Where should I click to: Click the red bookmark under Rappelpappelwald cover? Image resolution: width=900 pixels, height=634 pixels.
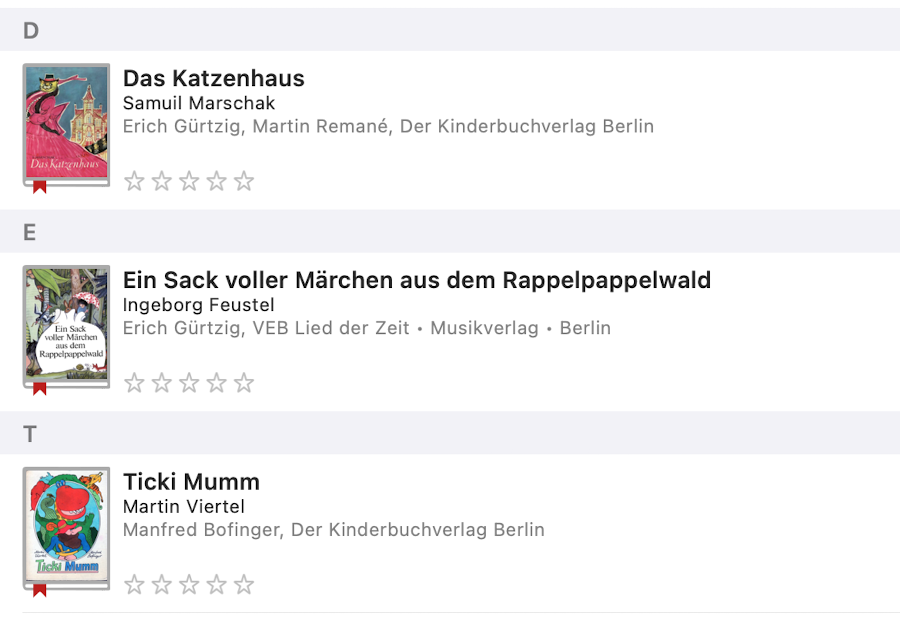coord(40,389)
